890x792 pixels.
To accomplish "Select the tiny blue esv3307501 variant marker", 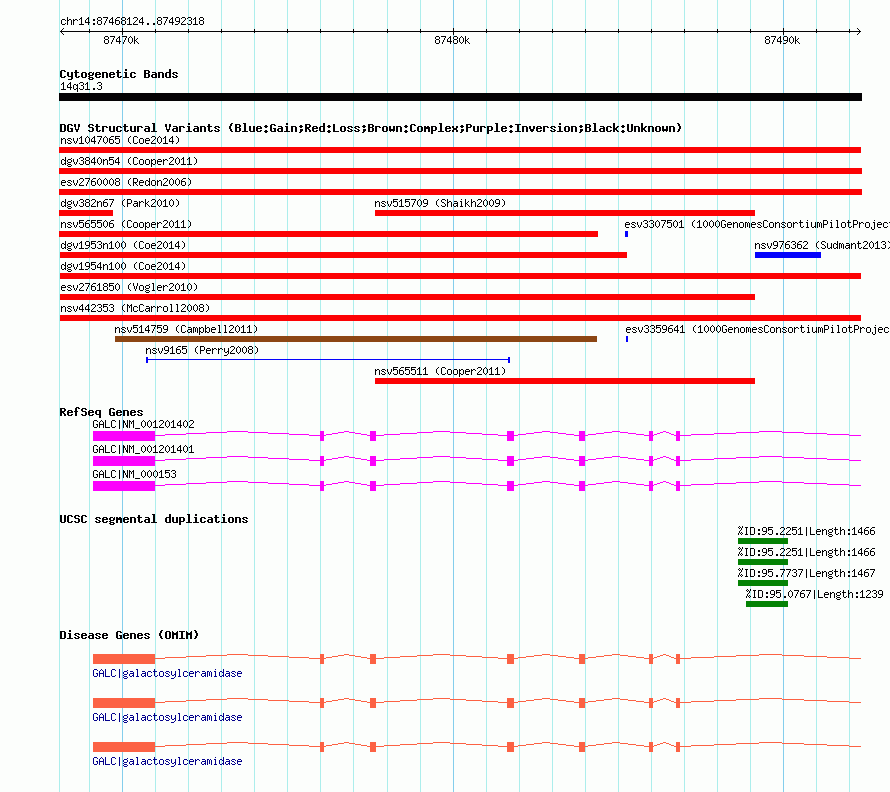I will [x=626, y=234].
